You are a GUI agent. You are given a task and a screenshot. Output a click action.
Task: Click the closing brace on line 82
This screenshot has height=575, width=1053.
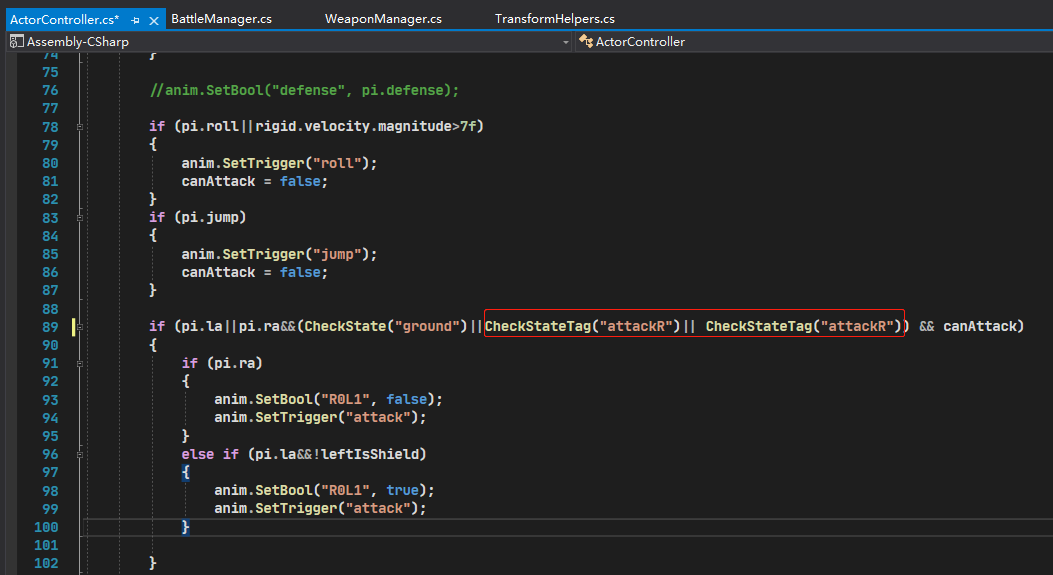tap(152, 199)
